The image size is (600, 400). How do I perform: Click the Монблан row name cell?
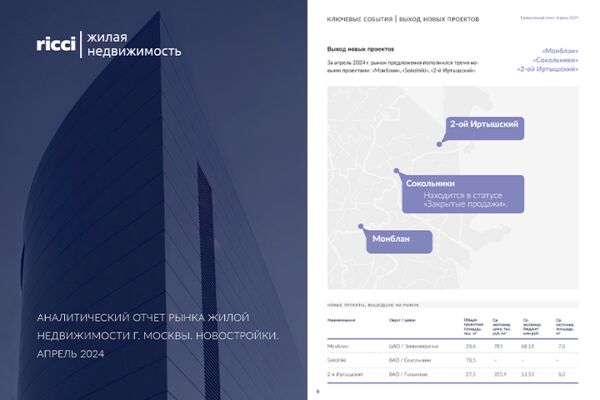point(338,346)
